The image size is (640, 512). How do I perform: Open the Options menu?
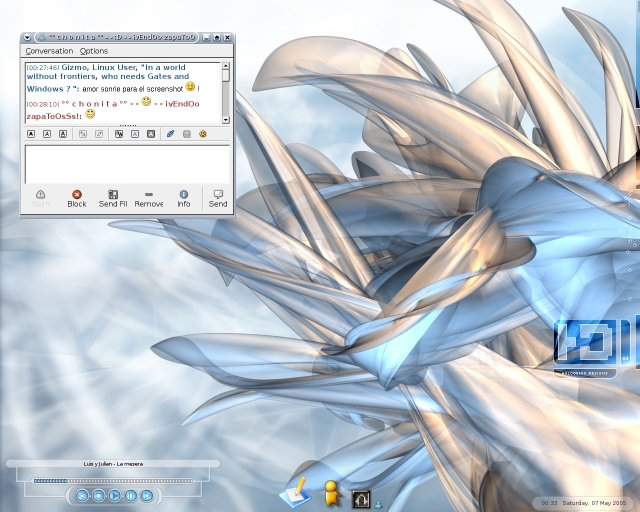pyautogui.click(x=94, y=51)
